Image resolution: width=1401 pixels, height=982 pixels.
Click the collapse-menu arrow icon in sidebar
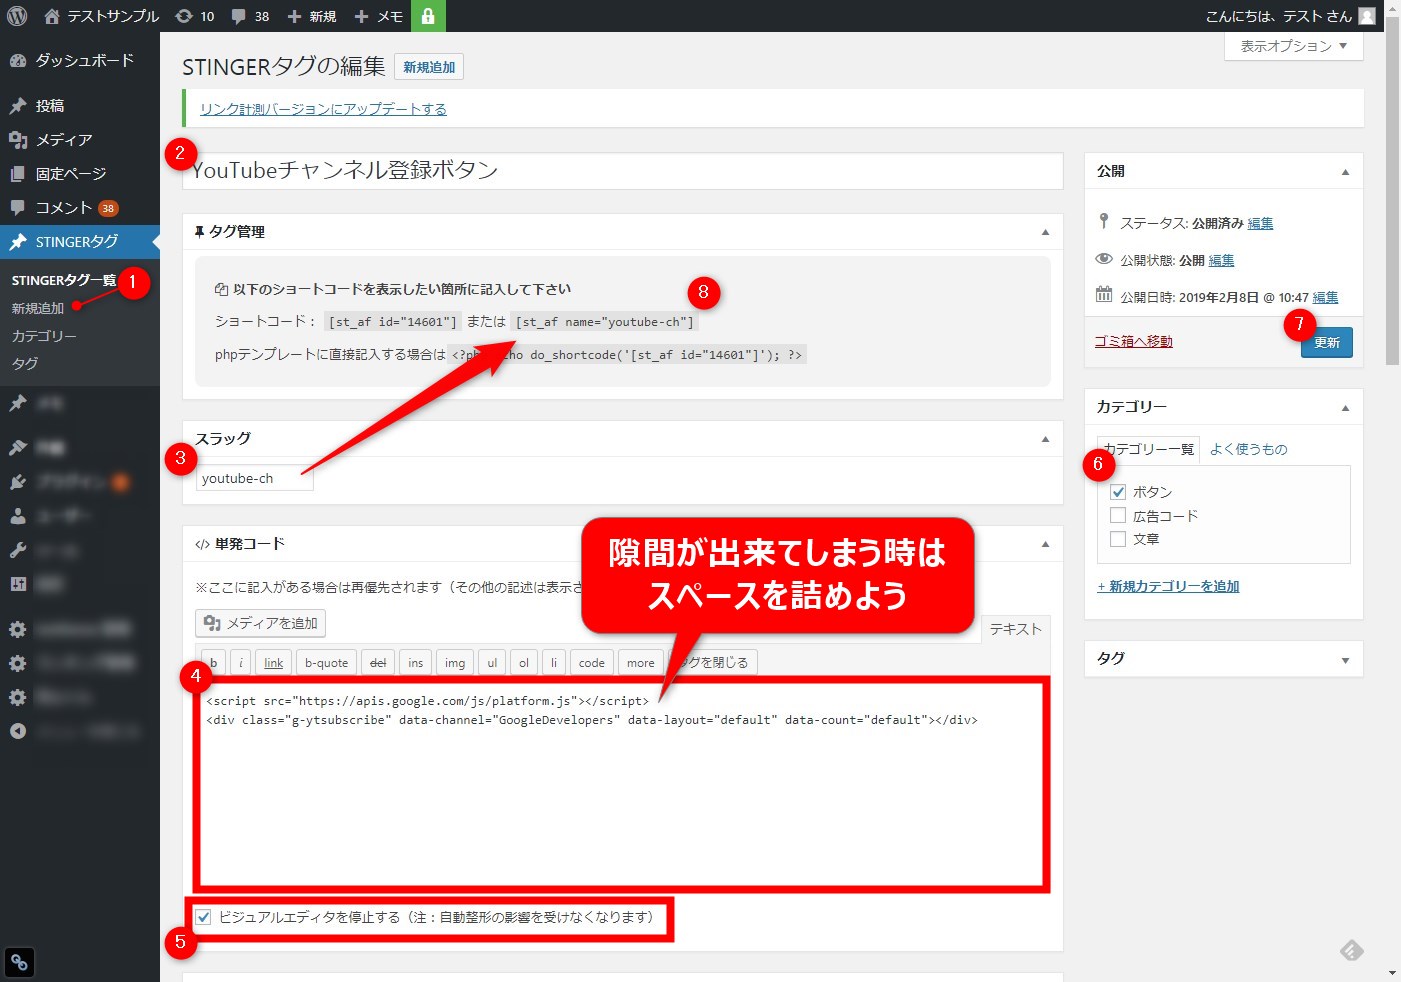[18, 731]
